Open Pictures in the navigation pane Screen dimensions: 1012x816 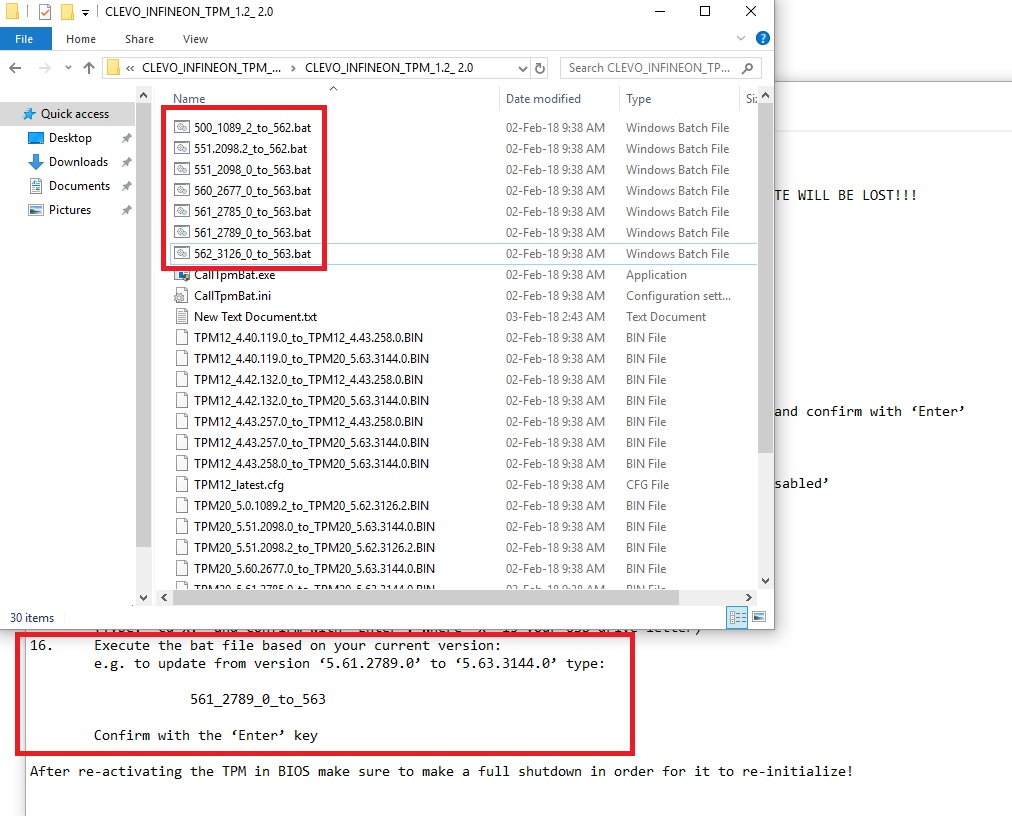pyautogui.click(x=70, y=210)
